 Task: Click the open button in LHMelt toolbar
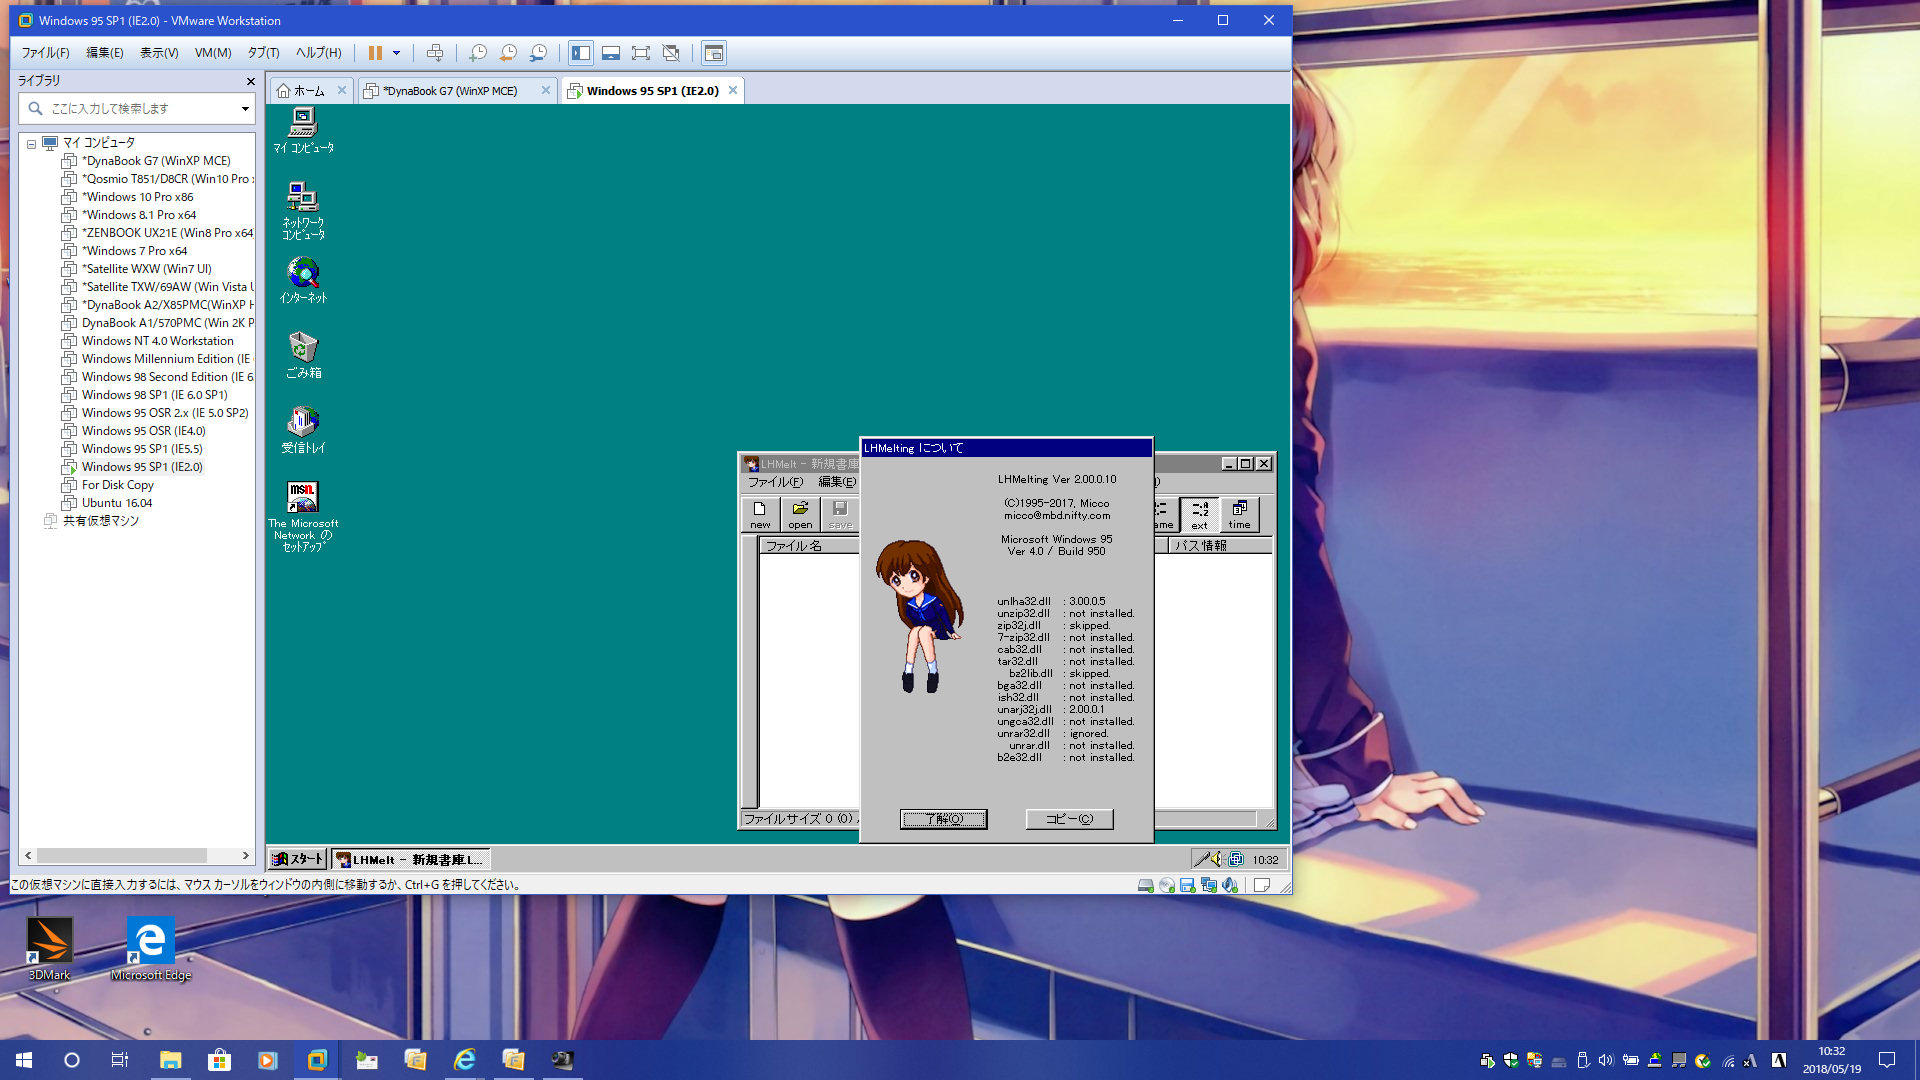(x=800, y=514)
